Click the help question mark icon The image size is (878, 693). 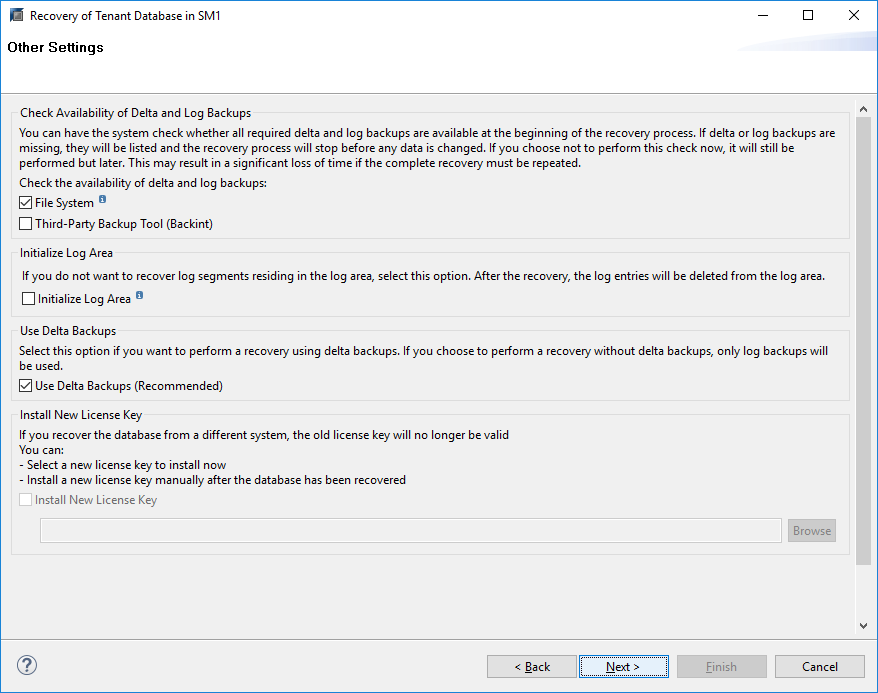27,666
